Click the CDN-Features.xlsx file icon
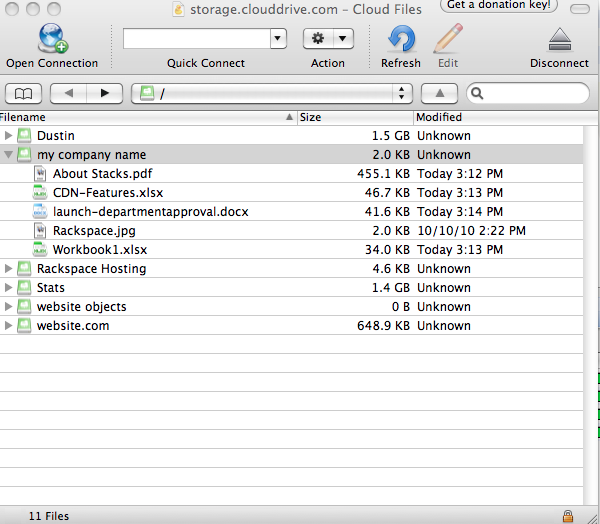 (40, 192)
